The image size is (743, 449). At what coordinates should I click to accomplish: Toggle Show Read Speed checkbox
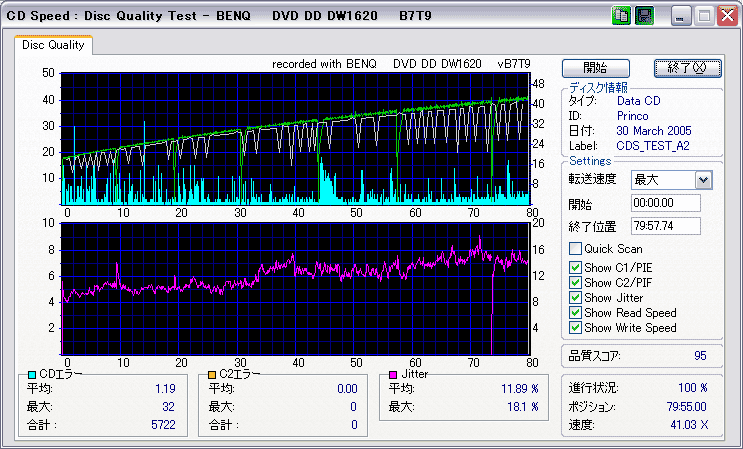(x=575, y=312)
